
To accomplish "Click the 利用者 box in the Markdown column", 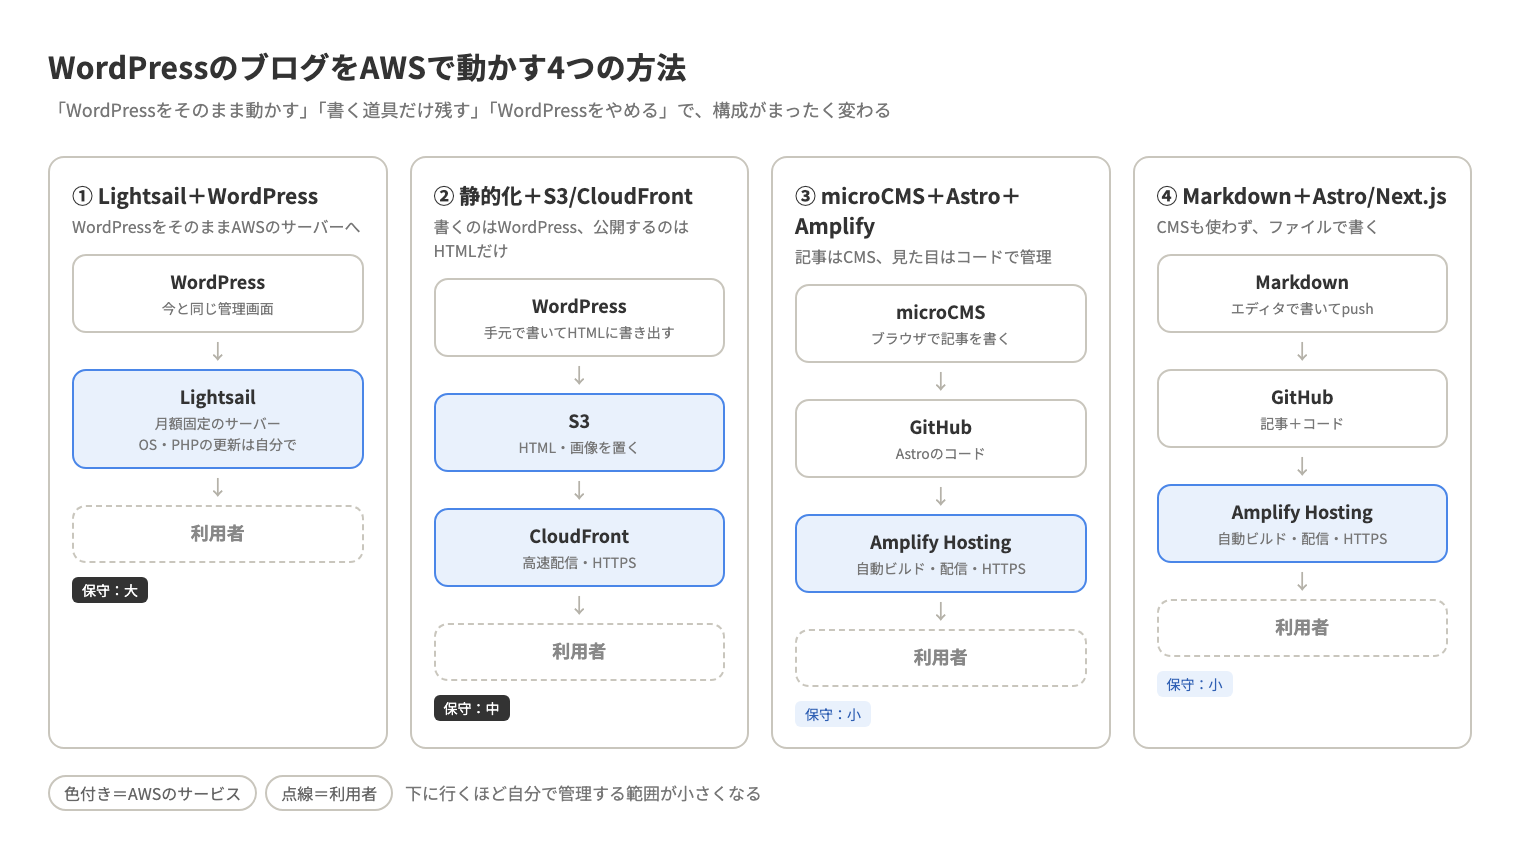I will point(1302,628).
